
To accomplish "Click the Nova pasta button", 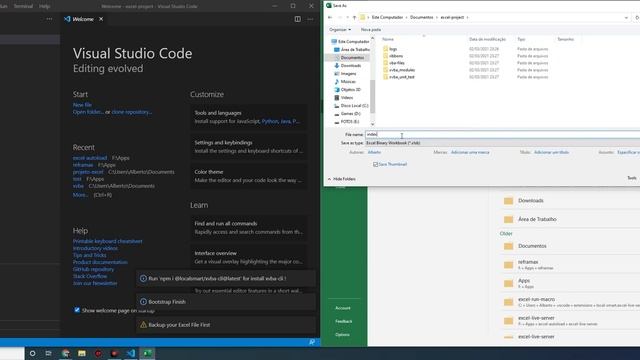I will [x=371, y=29].
